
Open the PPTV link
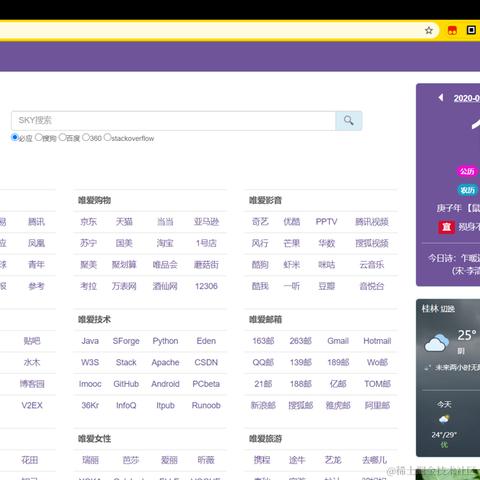pyautogui.click(x=326, y=222)
